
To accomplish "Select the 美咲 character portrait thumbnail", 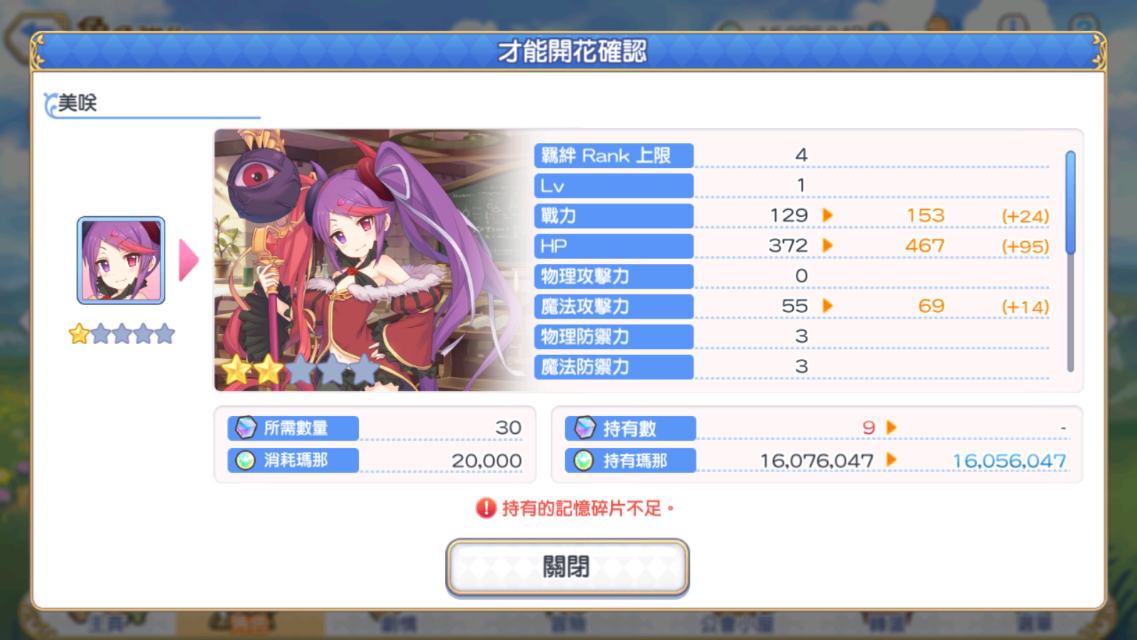I will tap(121, 260).
